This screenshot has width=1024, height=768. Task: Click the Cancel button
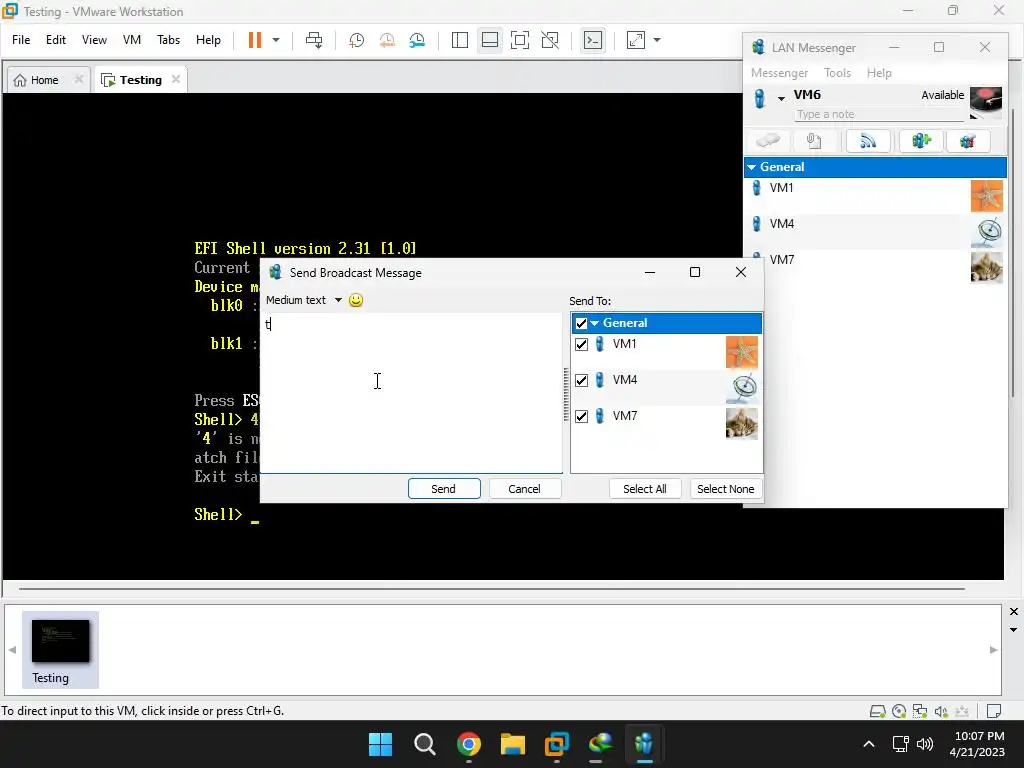pyautogui.click(x=524, y=488)
